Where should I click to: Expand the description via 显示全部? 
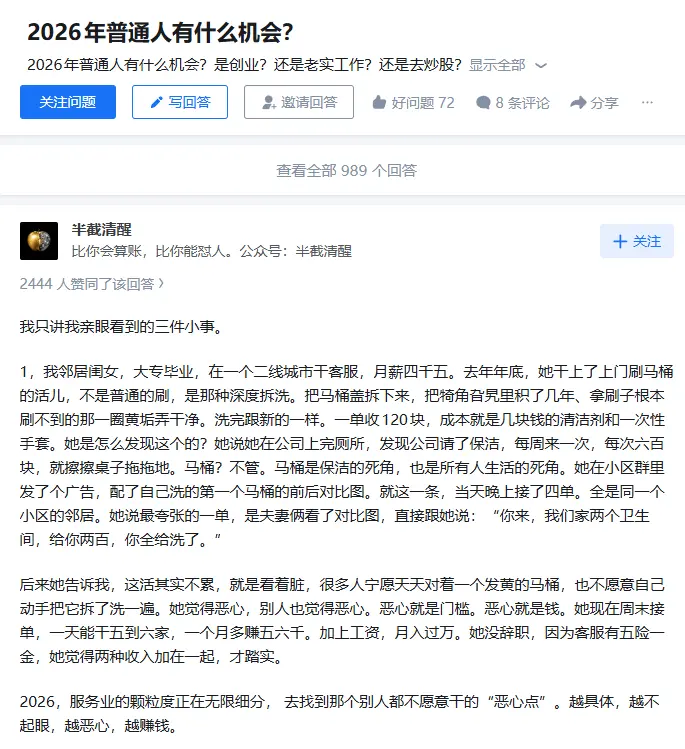click(497, 65)
